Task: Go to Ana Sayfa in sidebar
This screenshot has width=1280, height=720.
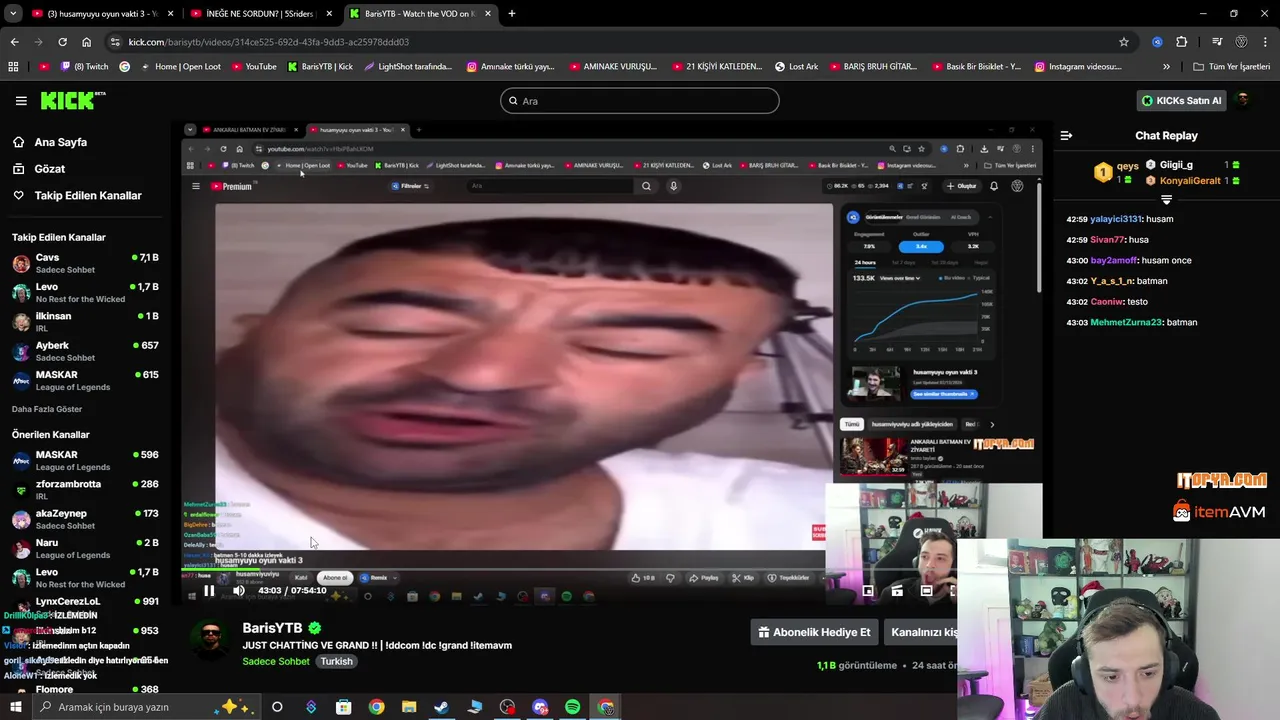Action: pyautogui.click(x=61, y=142)
